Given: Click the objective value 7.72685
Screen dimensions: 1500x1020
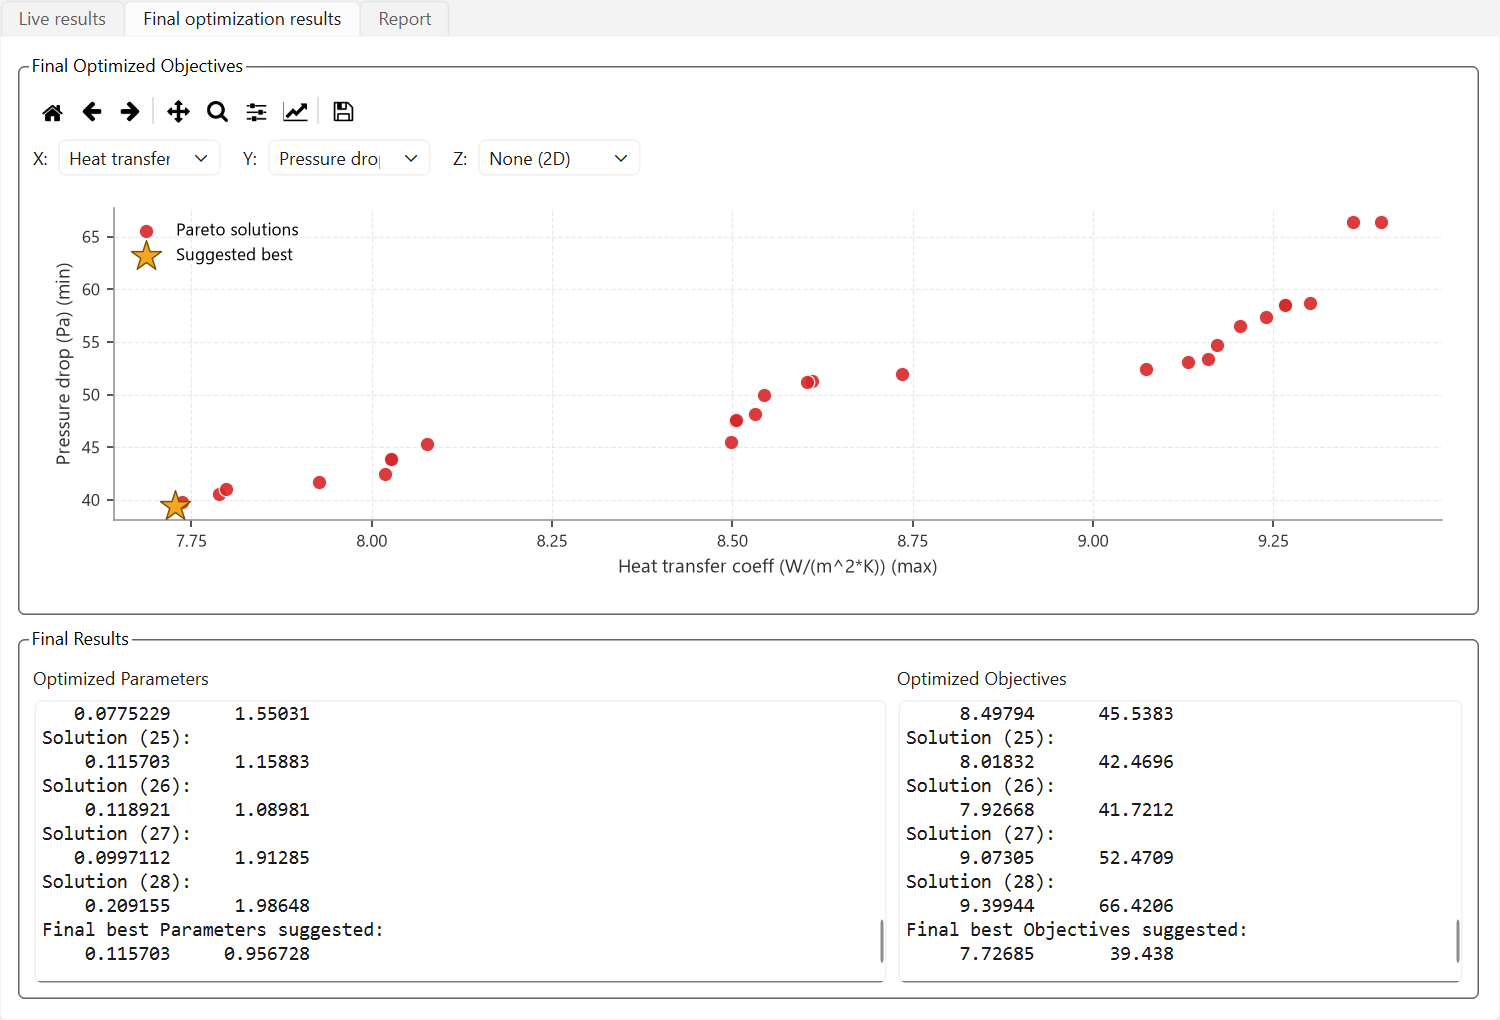Looking at the screenshot, I should [997, 954].
